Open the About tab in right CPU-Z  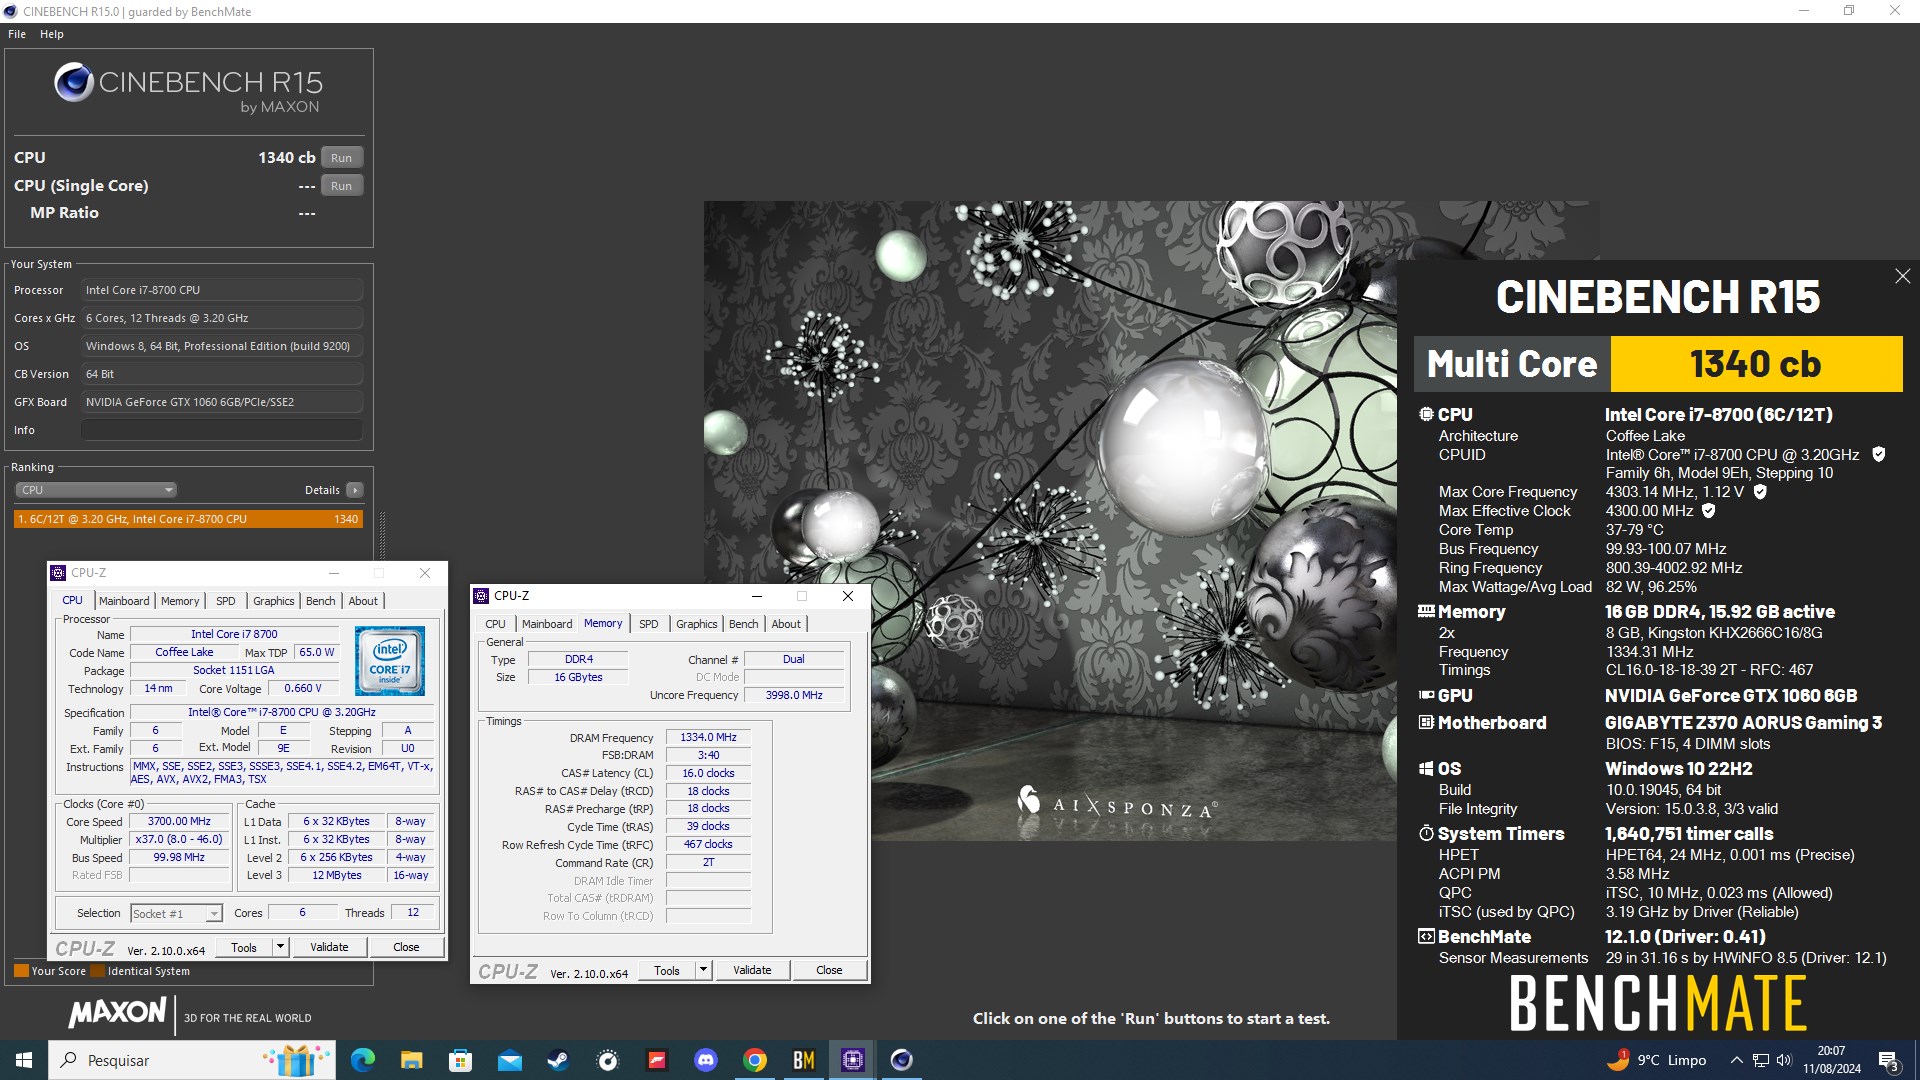(x=786, y=624)
